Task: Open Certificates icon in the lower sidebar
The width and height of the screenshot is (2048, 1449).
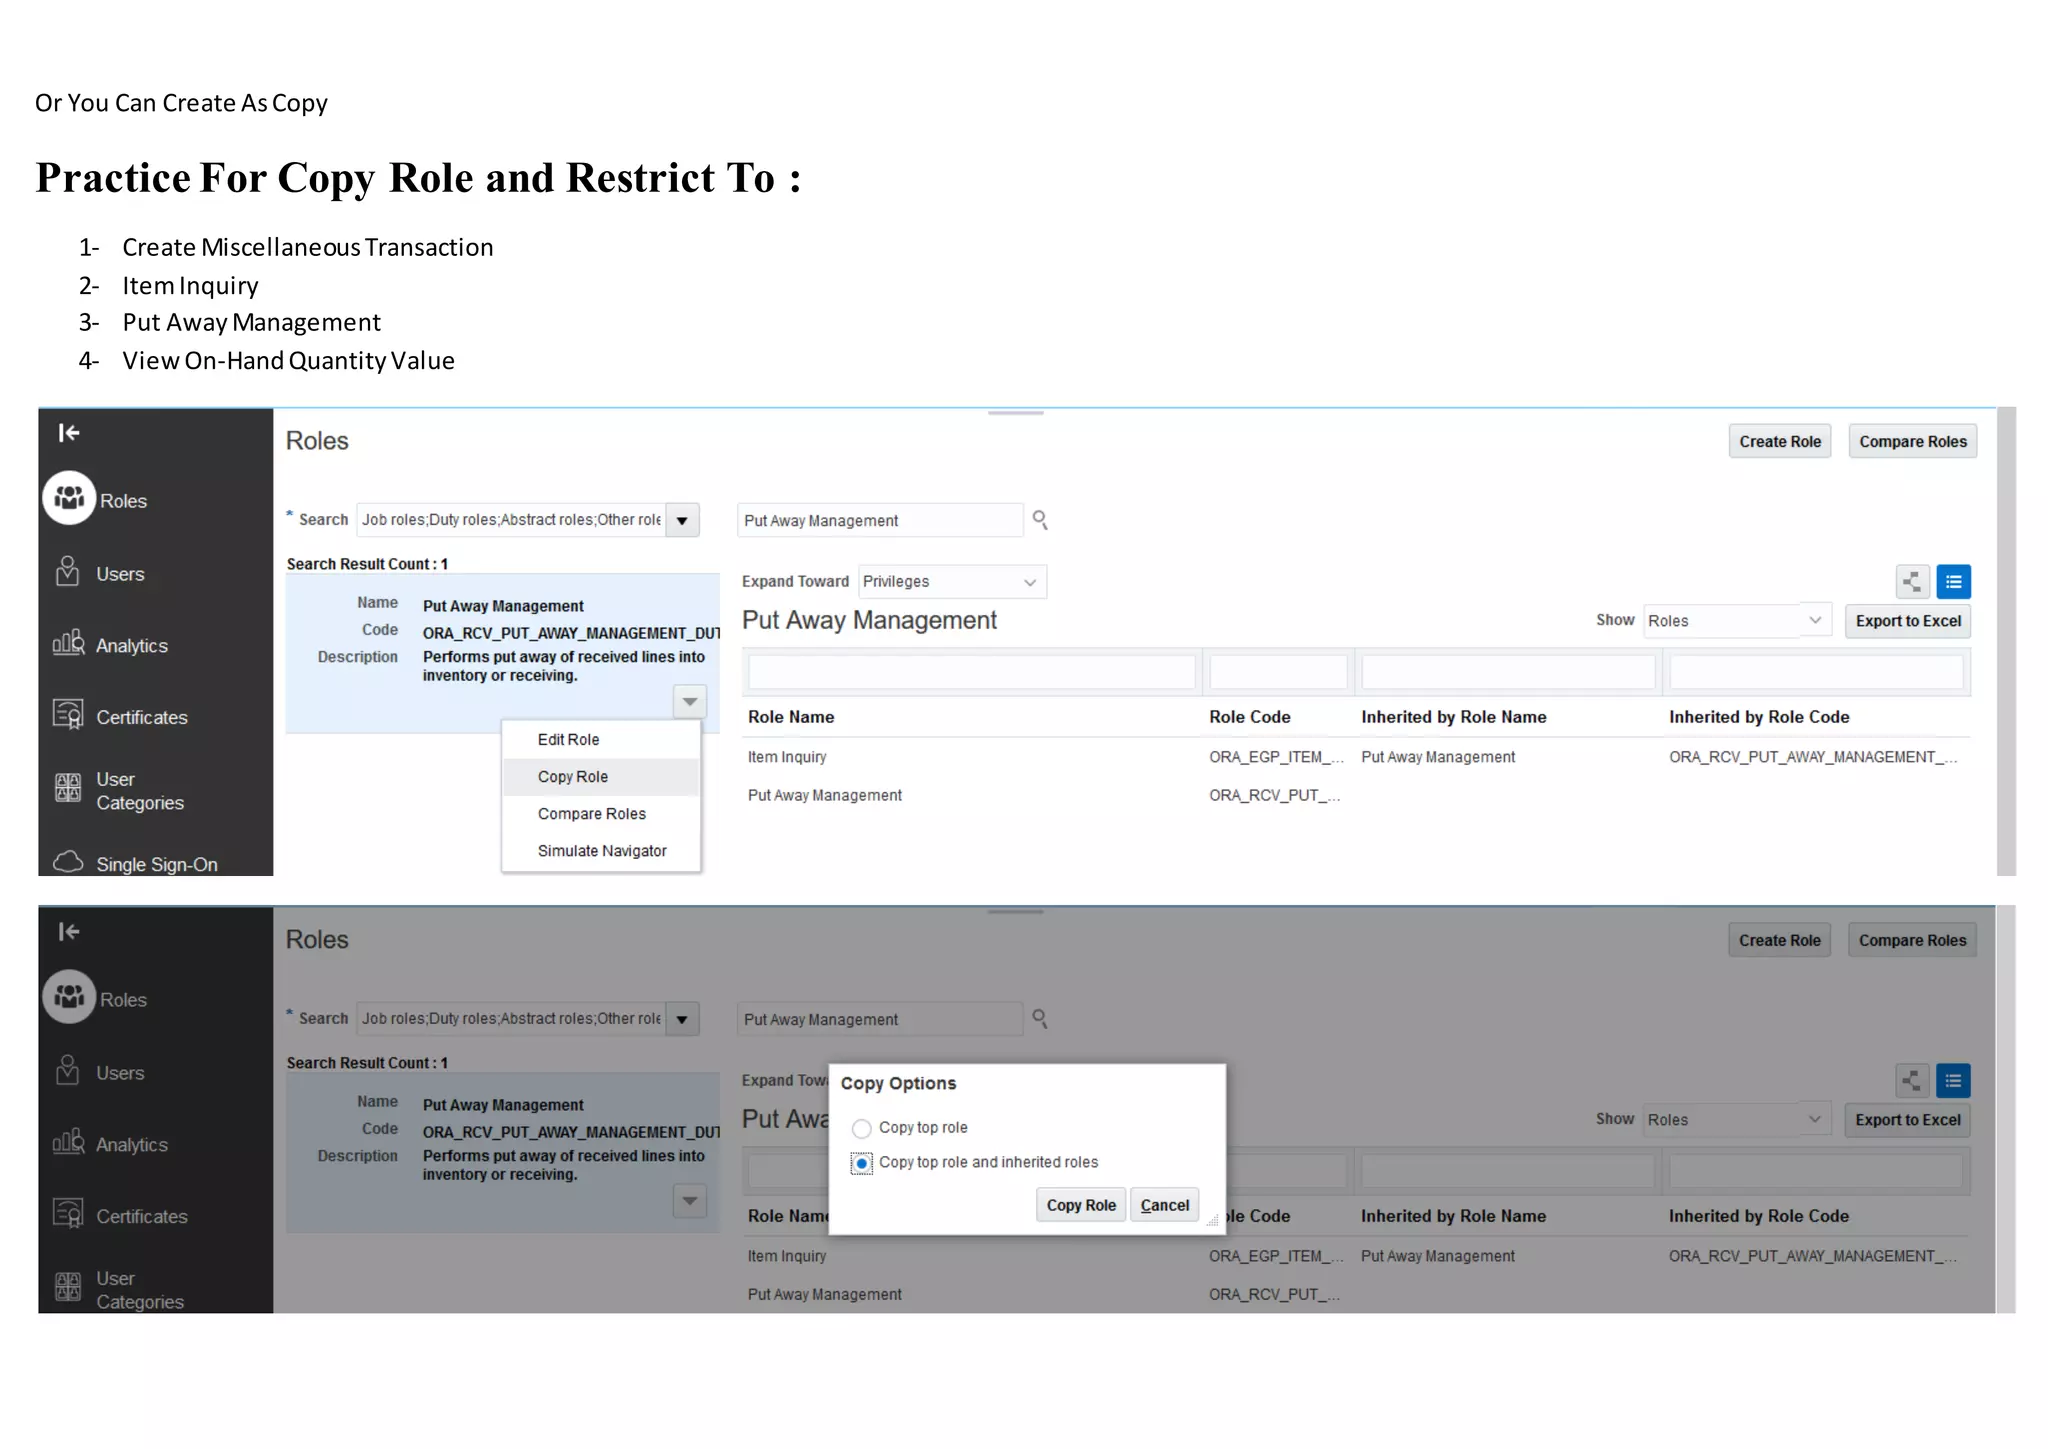Action: coord(68,1213)
